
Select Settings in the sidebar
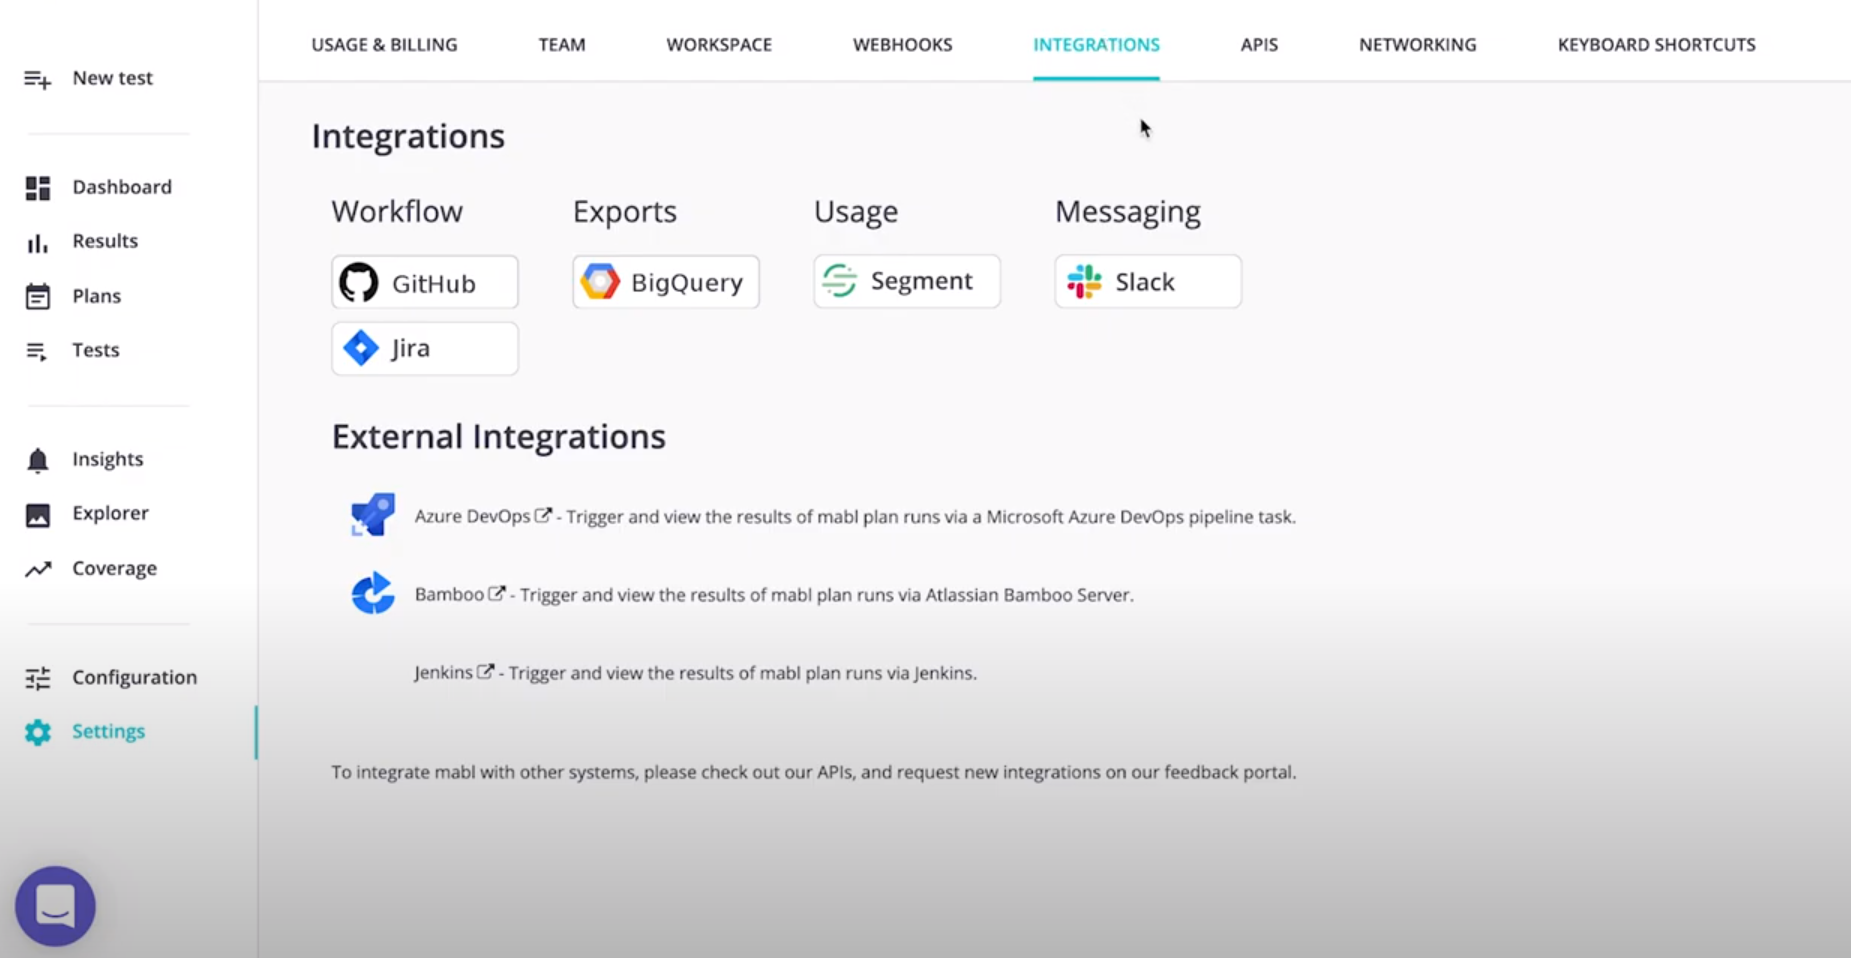108,731
